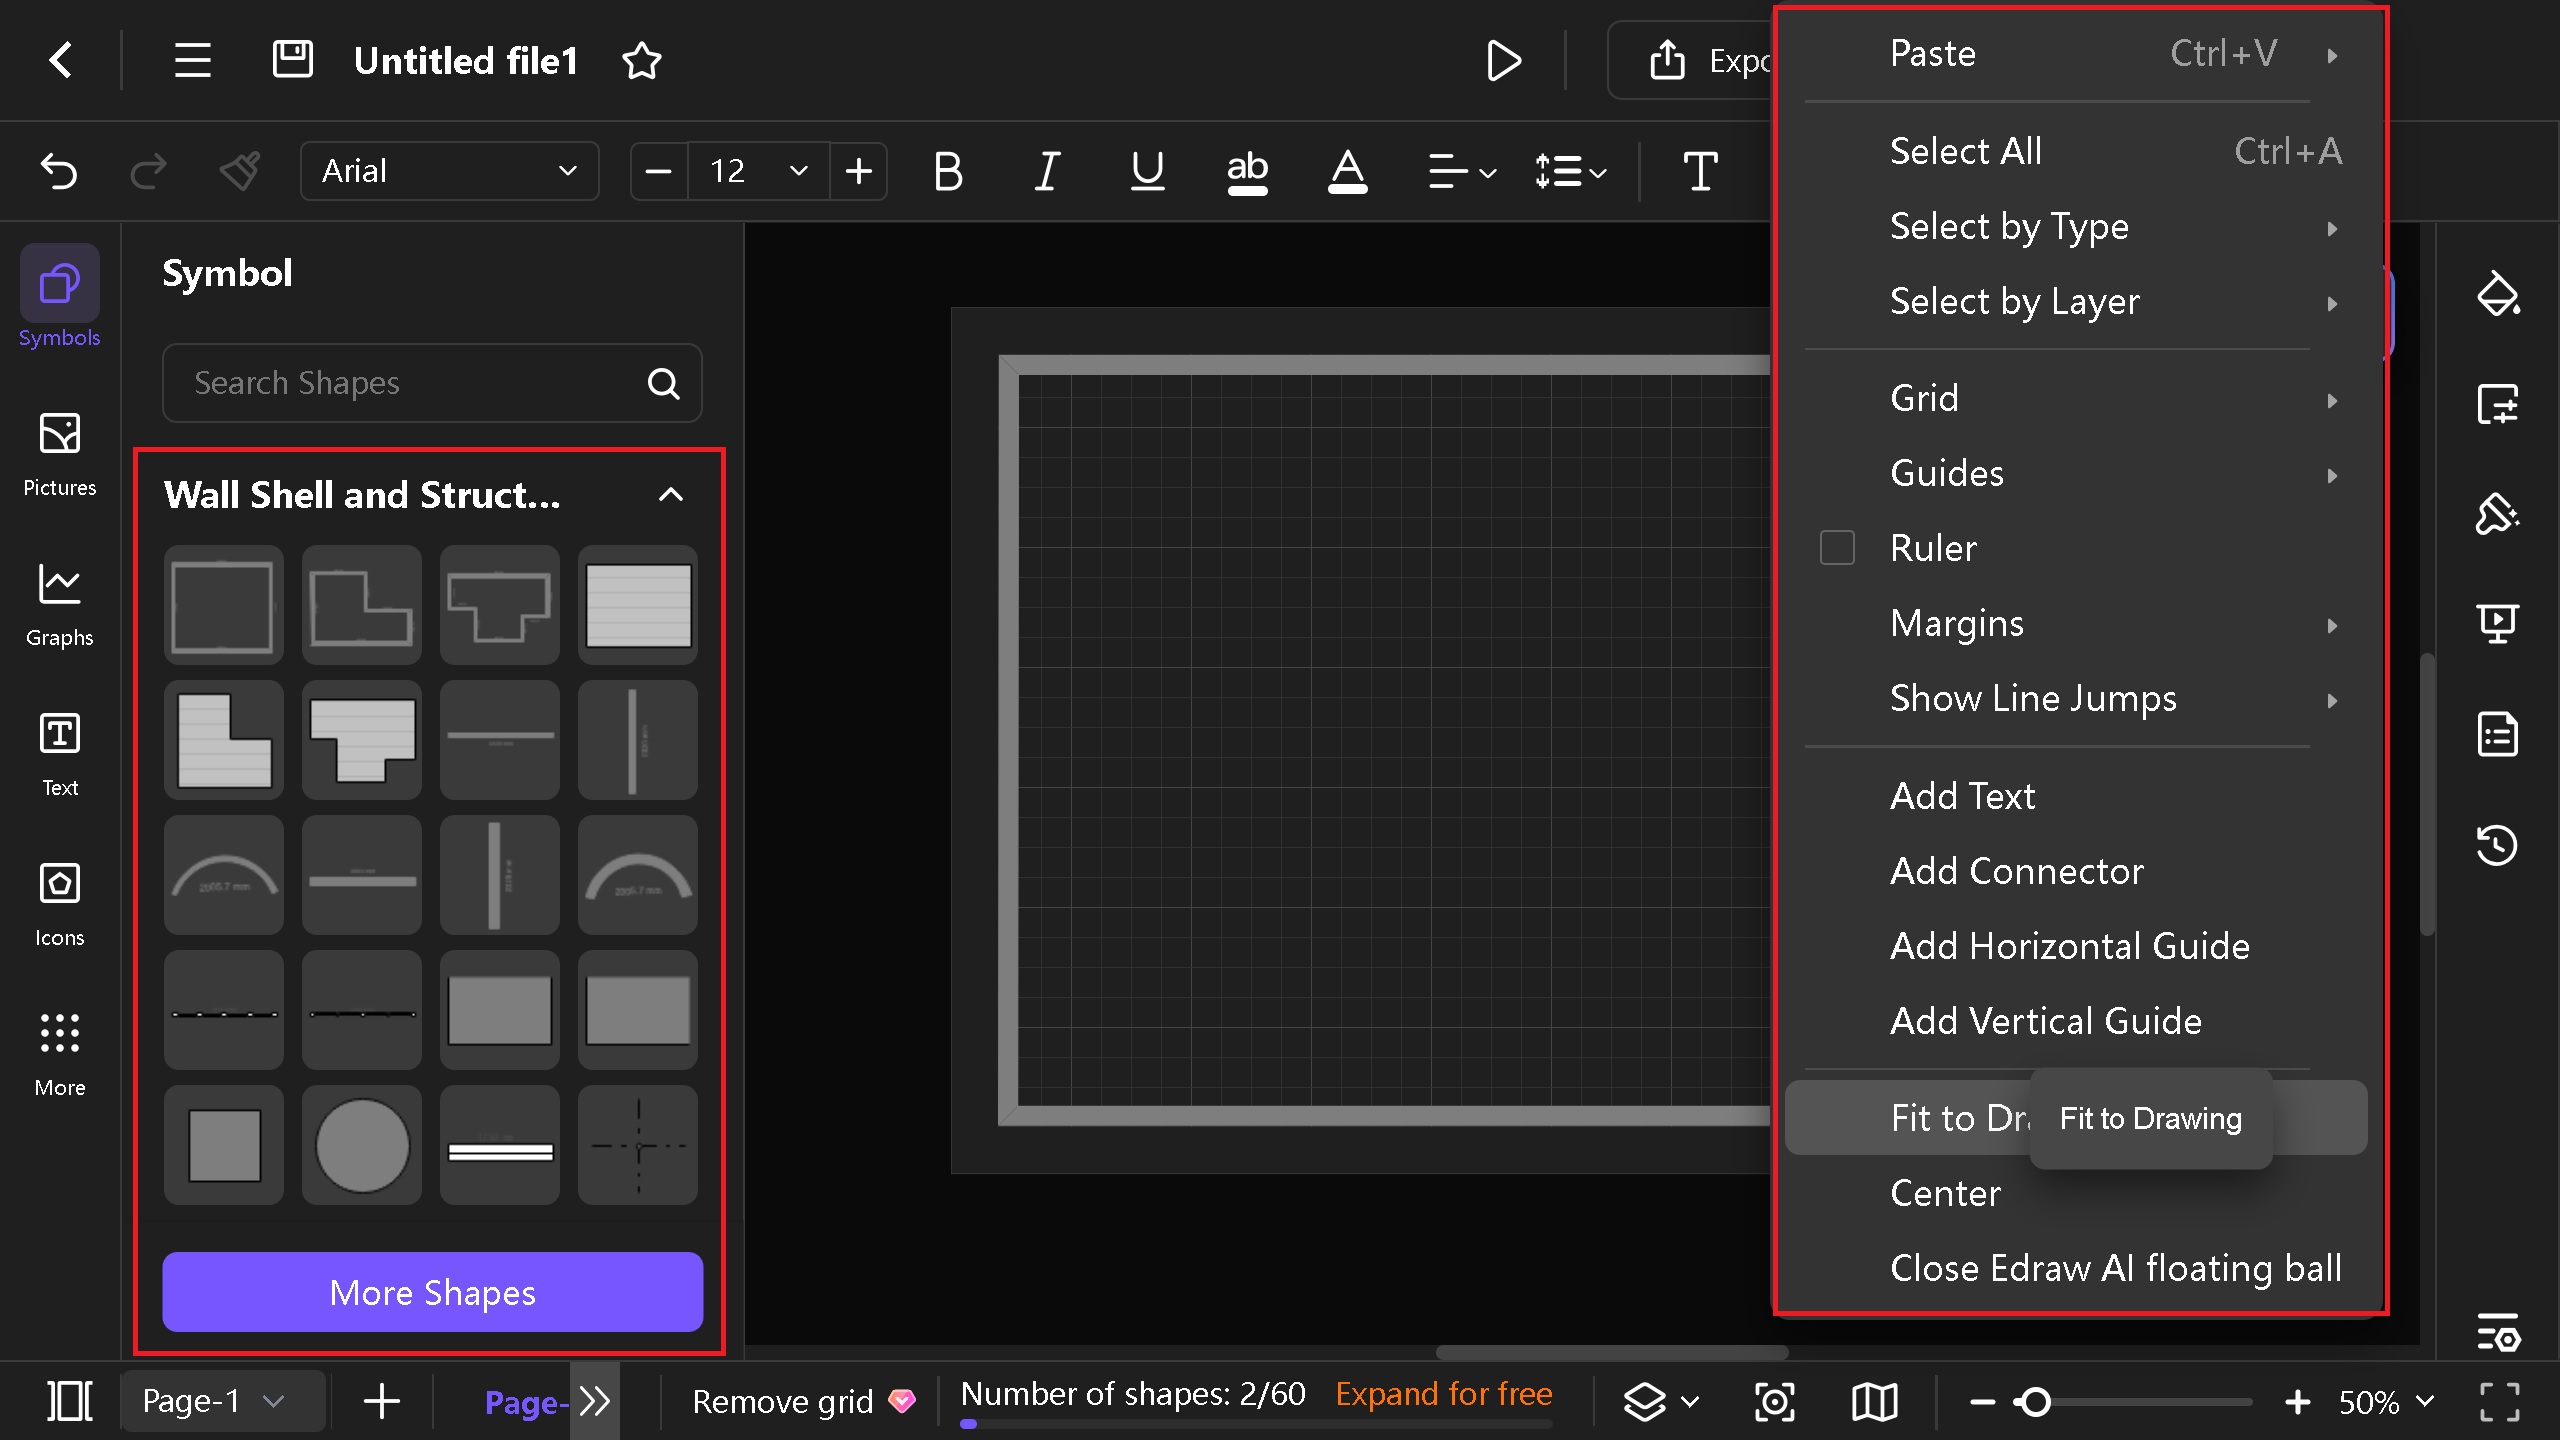Screen dimensions: 2560x1440
Task: Click the More Shapes button
Action: (432, 1292)
